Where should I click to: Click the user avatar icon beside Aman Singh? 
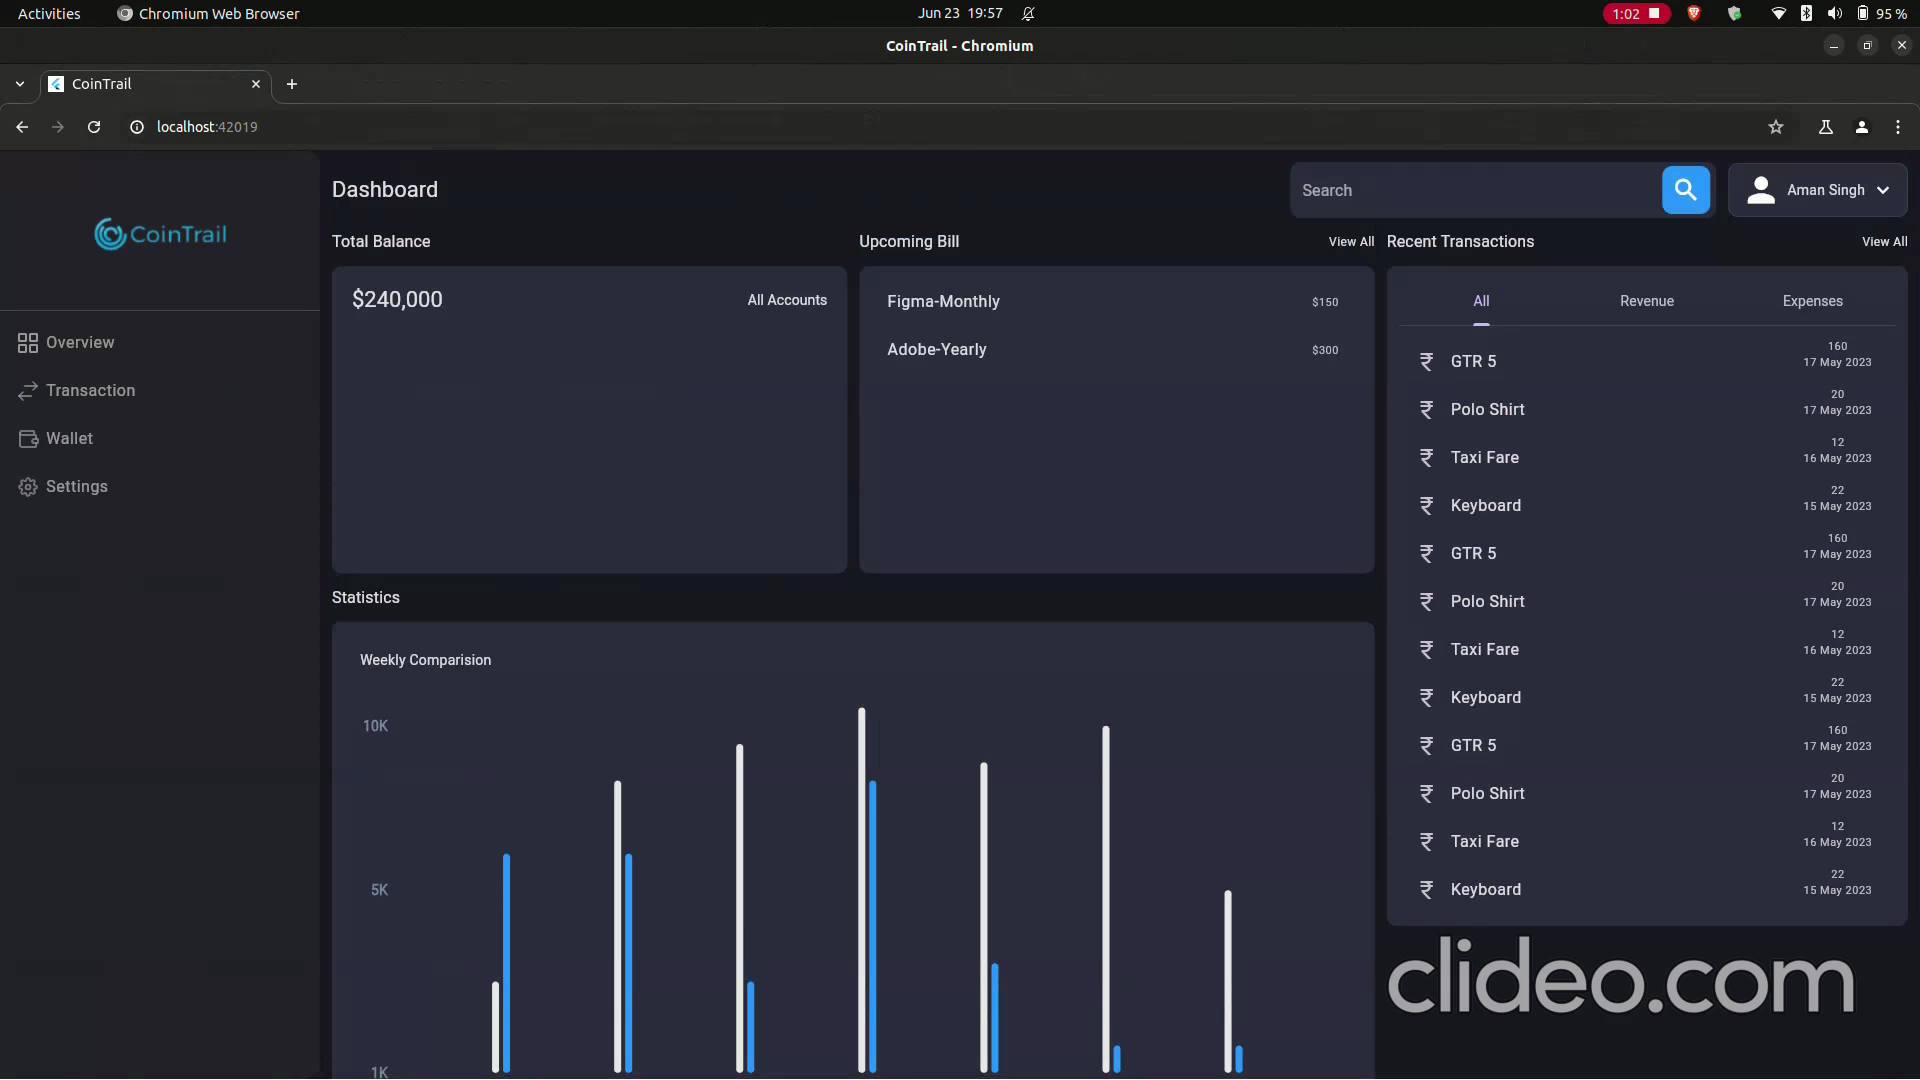tap(1761, 190)
